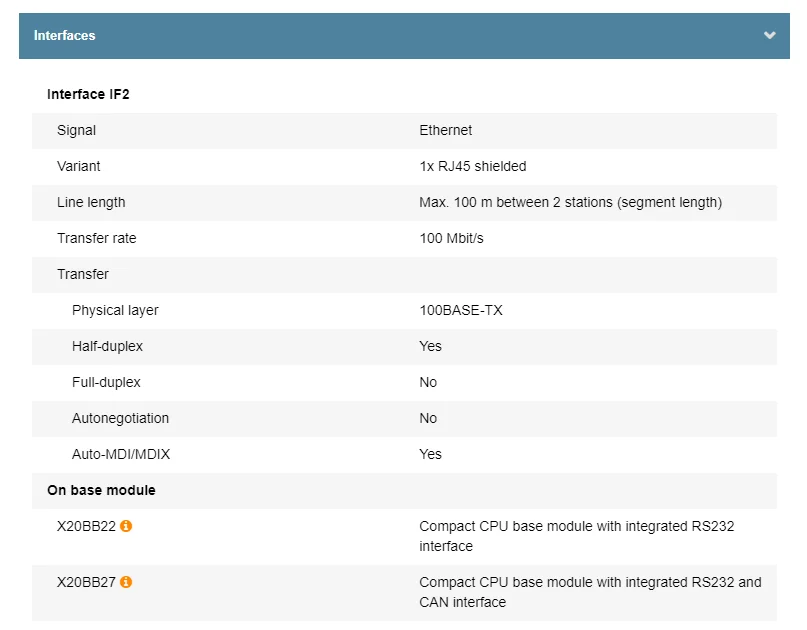Click the Physical layer row label

point(115,310)
